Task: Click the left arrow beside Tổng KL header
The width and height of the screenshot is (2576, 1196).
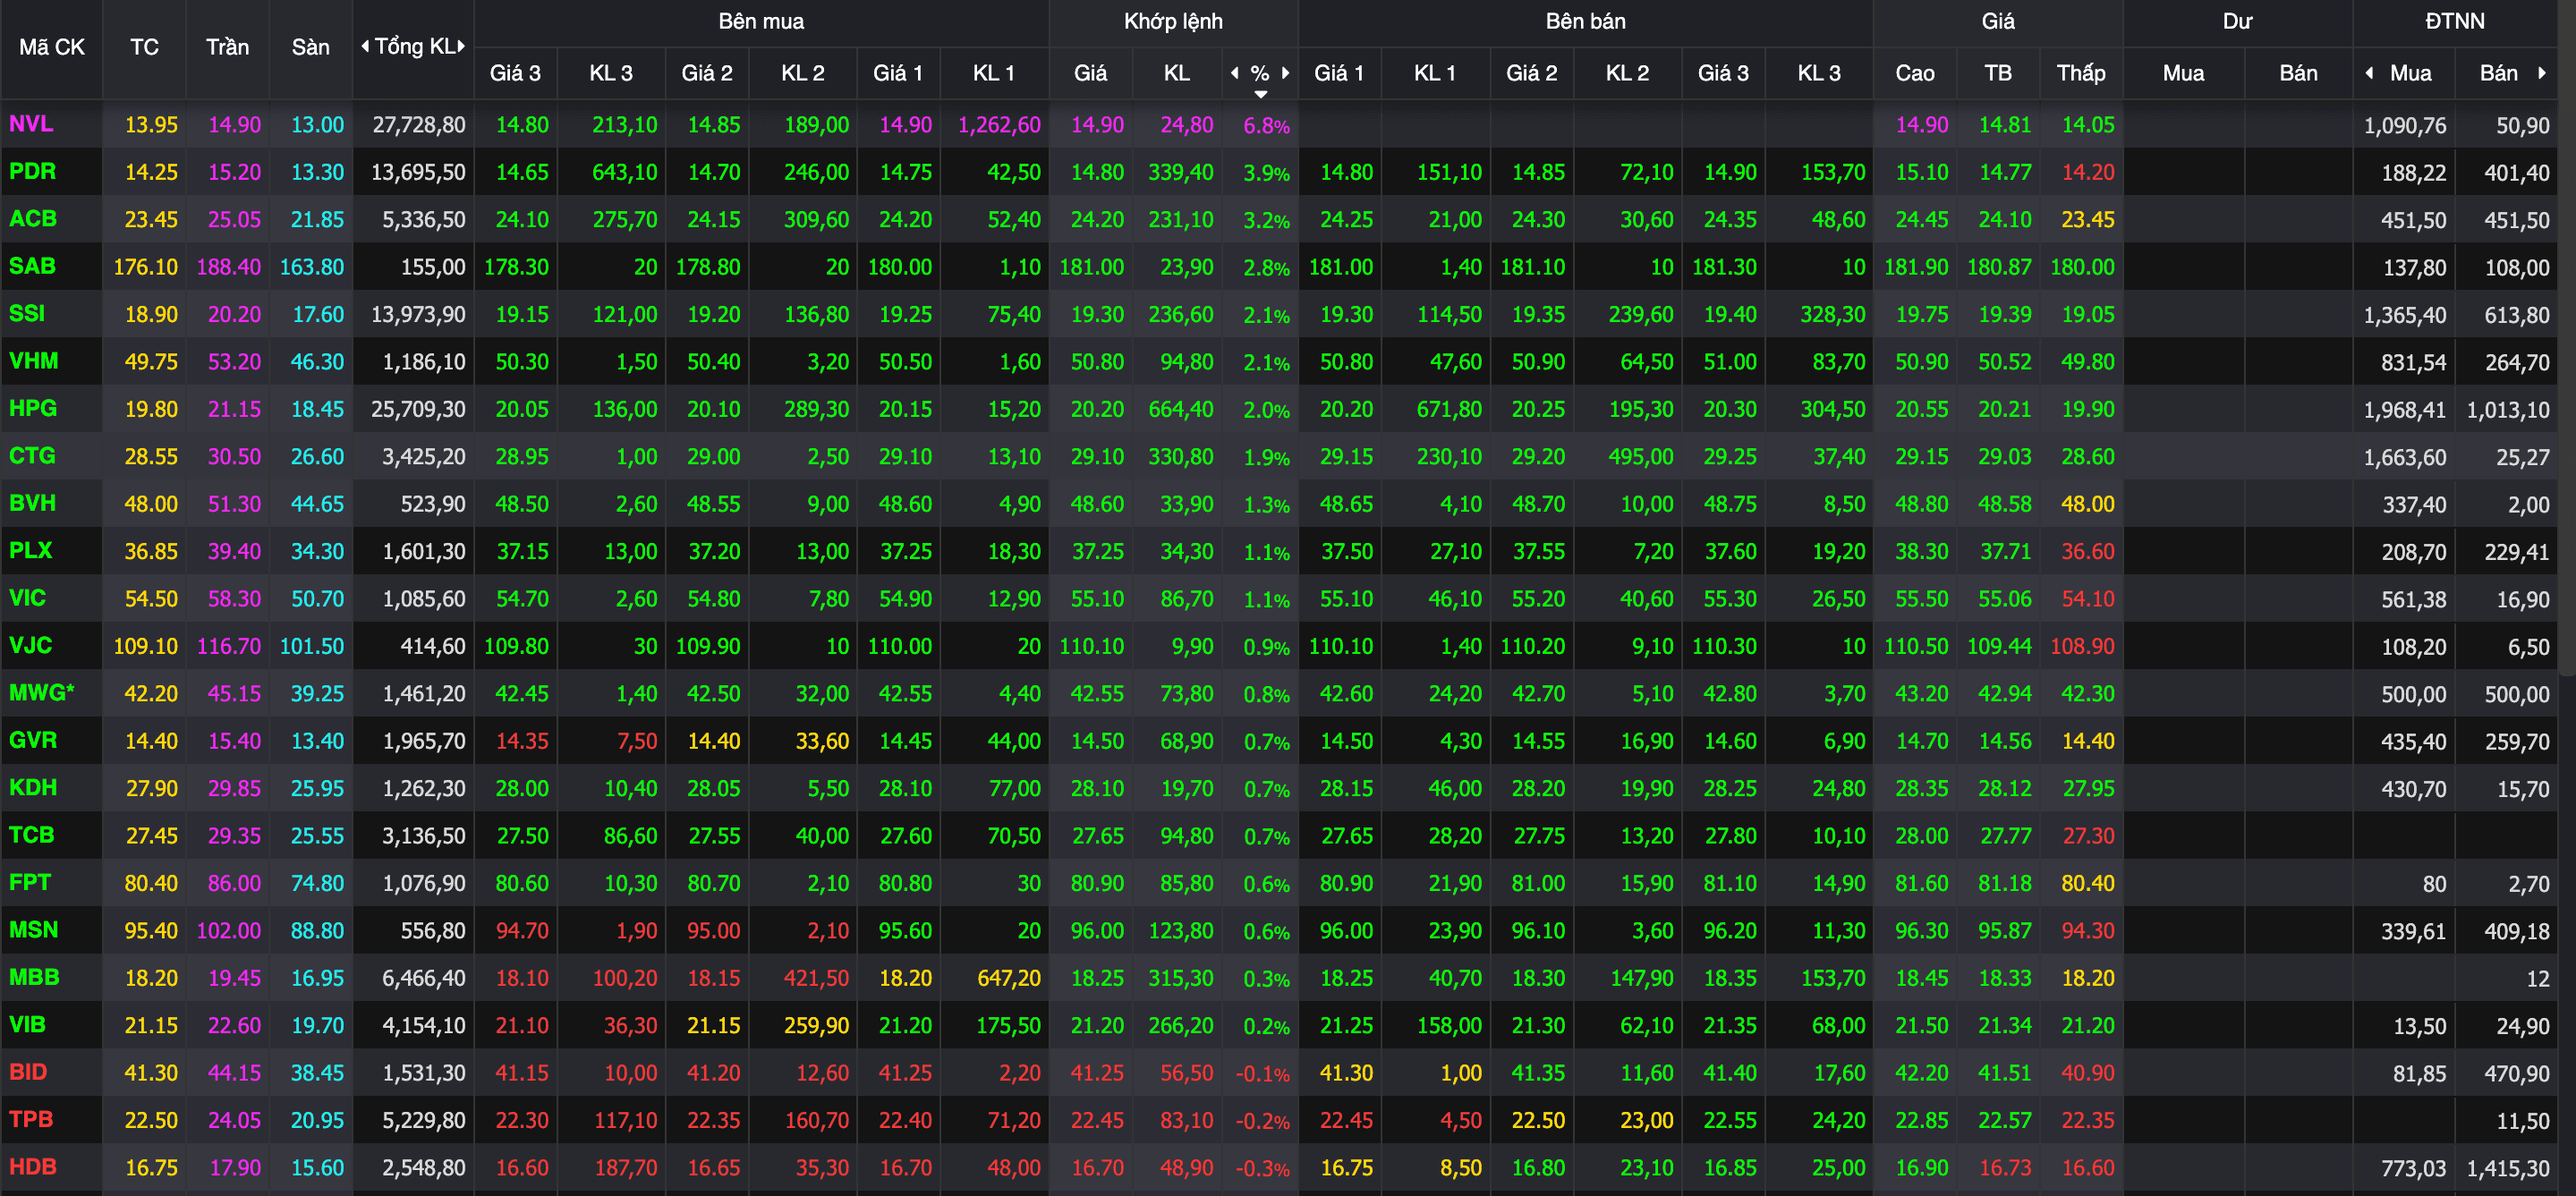Action: click(x=365, y=46)
